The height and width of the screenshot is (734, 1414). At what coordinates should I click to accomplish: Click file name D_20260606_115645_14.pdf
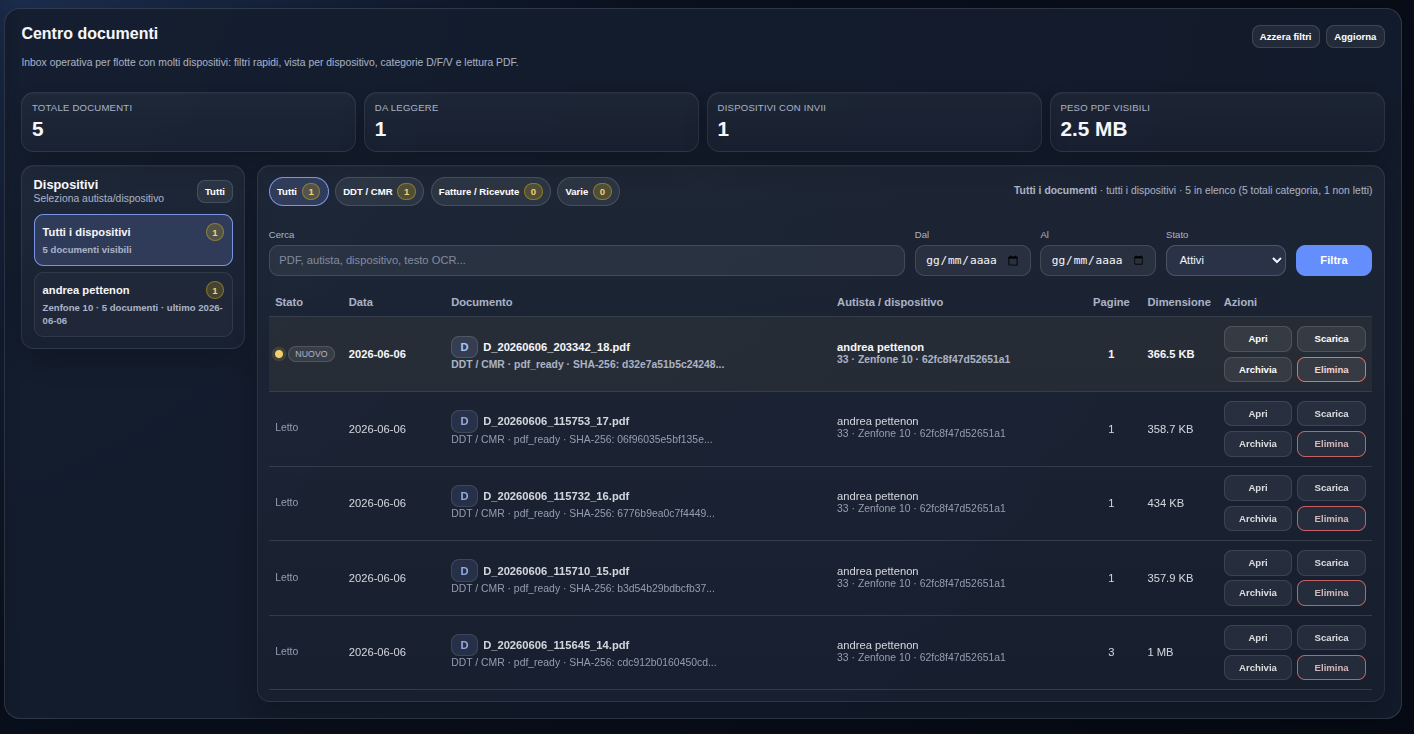tap(556, 645)
